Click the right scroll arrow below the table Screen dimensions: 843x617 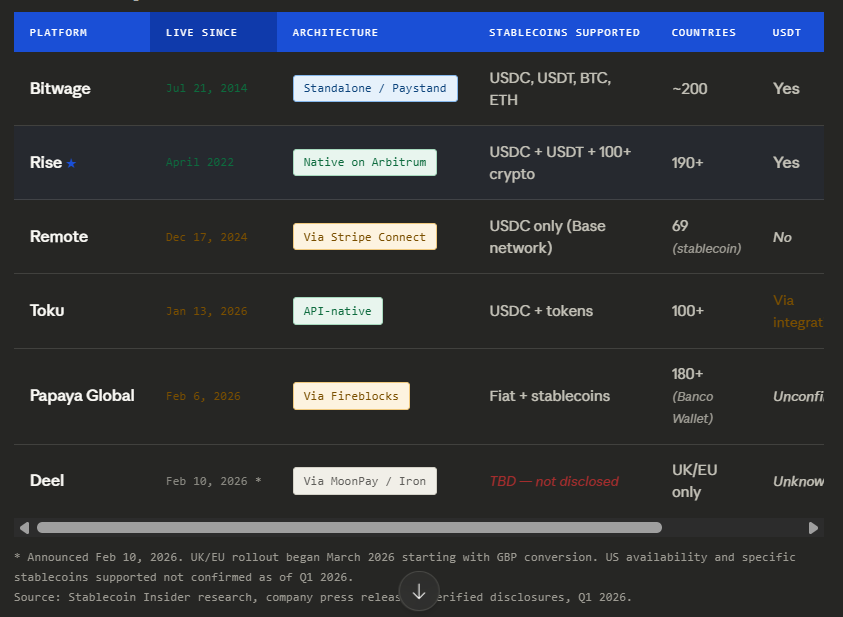[815, 527]
